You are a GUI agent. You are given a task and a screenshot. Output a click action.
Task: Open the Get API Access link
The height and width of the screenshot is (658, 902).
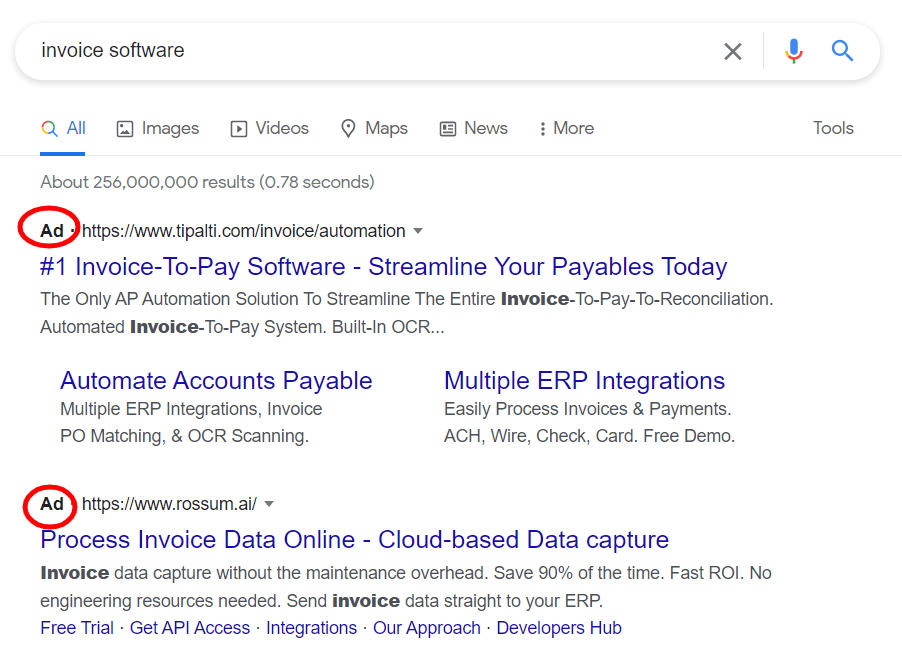190,628
